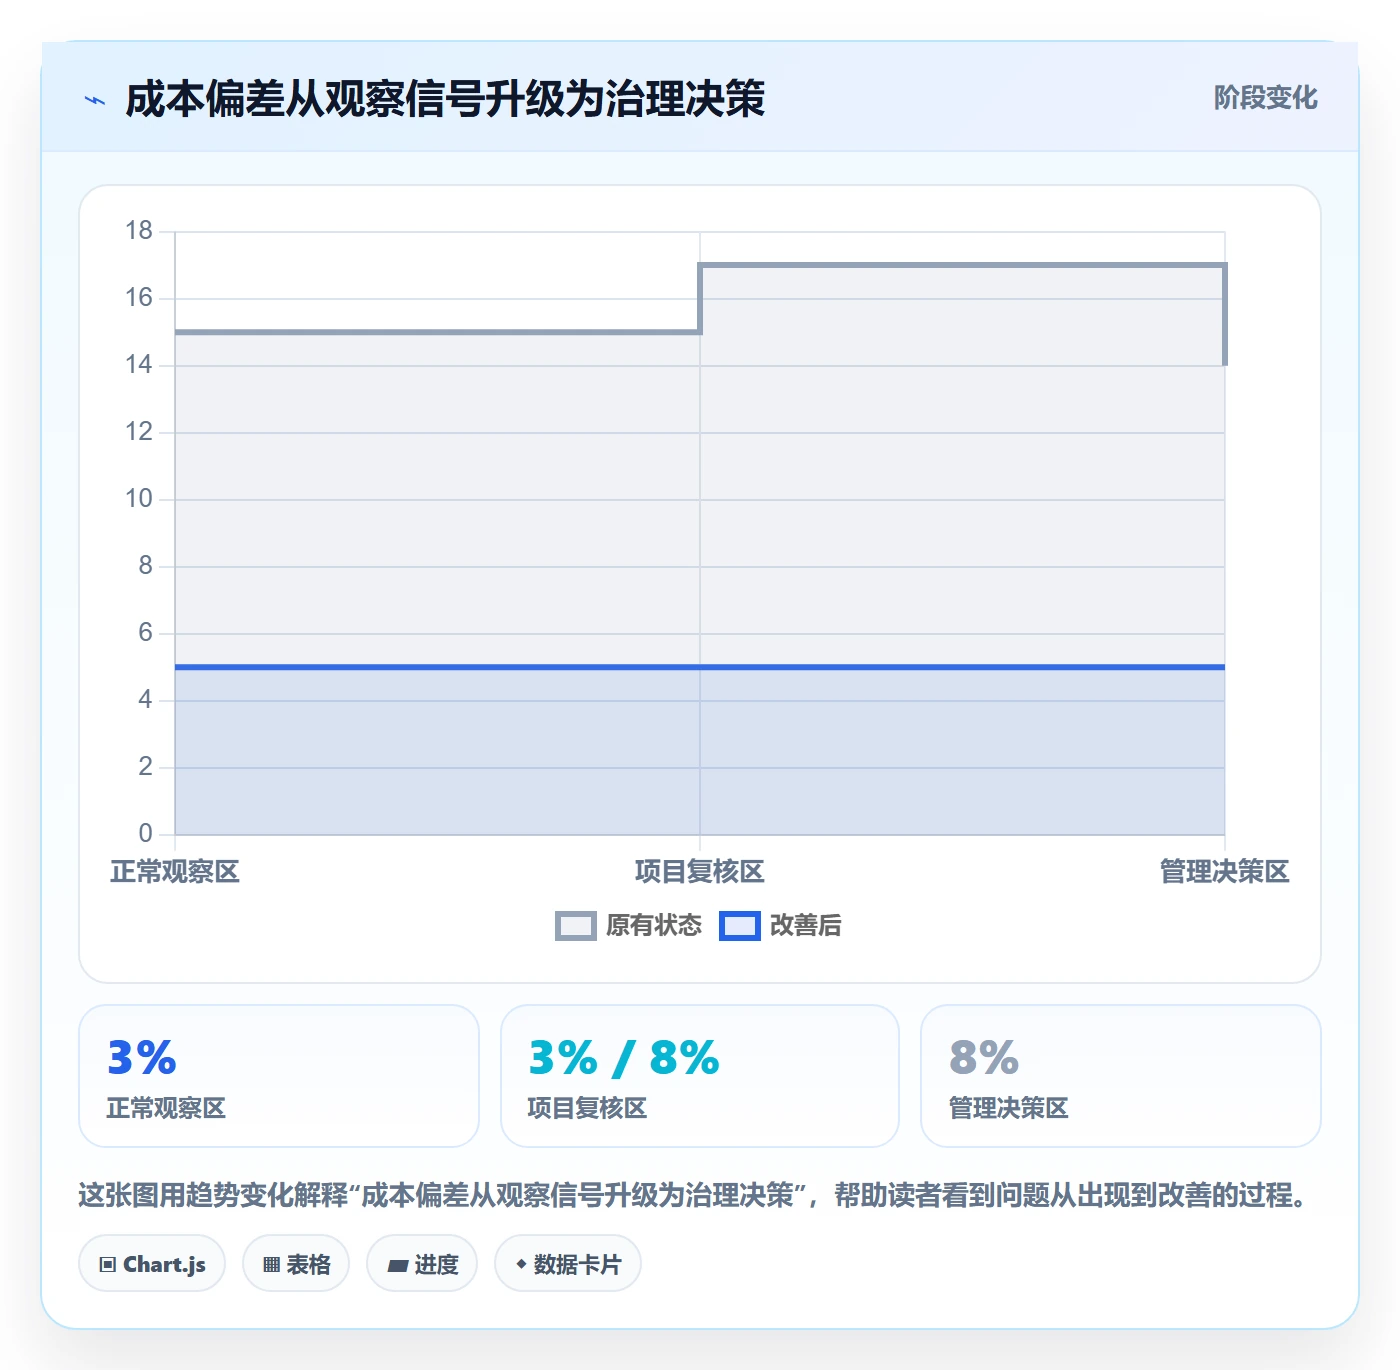Click the grid icon in 表格 tag

click(x=271, y=1265)
